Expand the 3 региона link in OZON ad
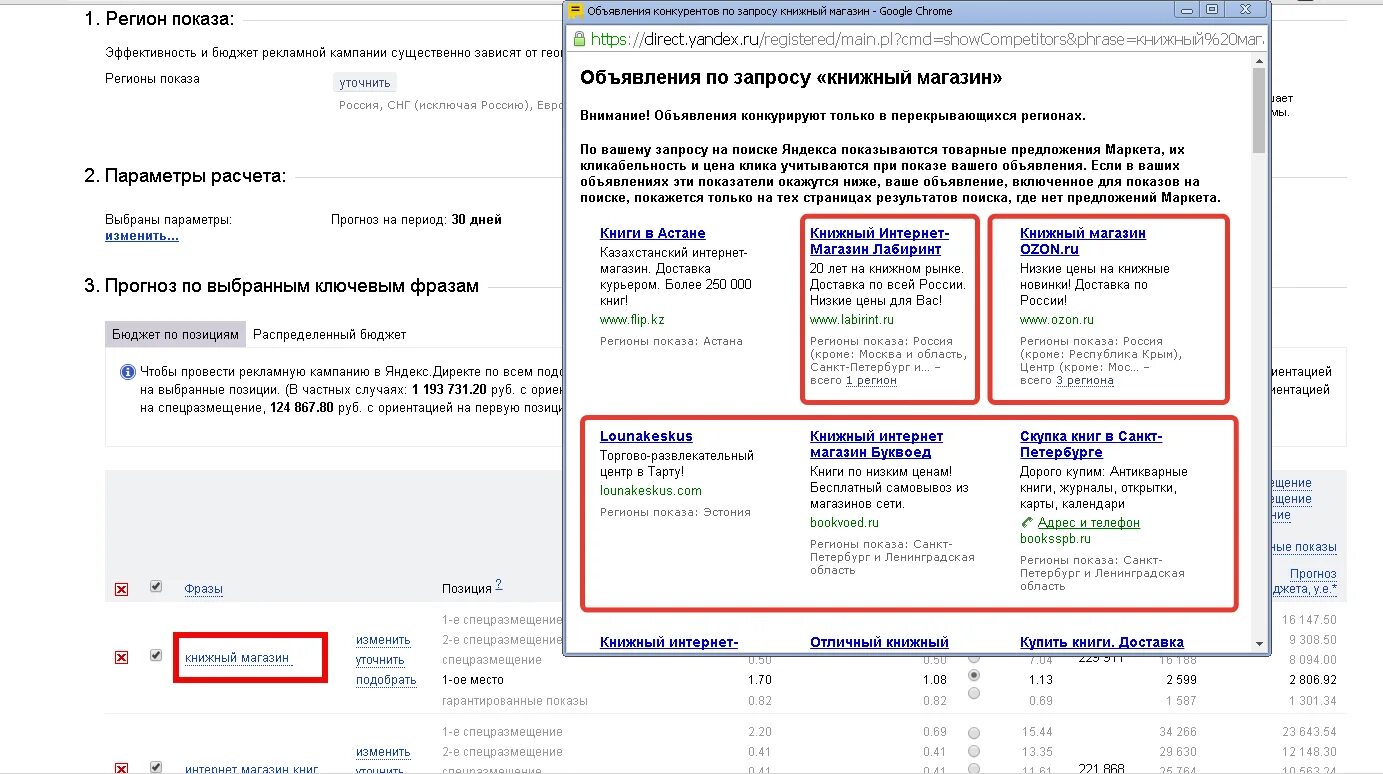Image resolution: width=1383 pixels, height=774 pixels. (1086, 381)
